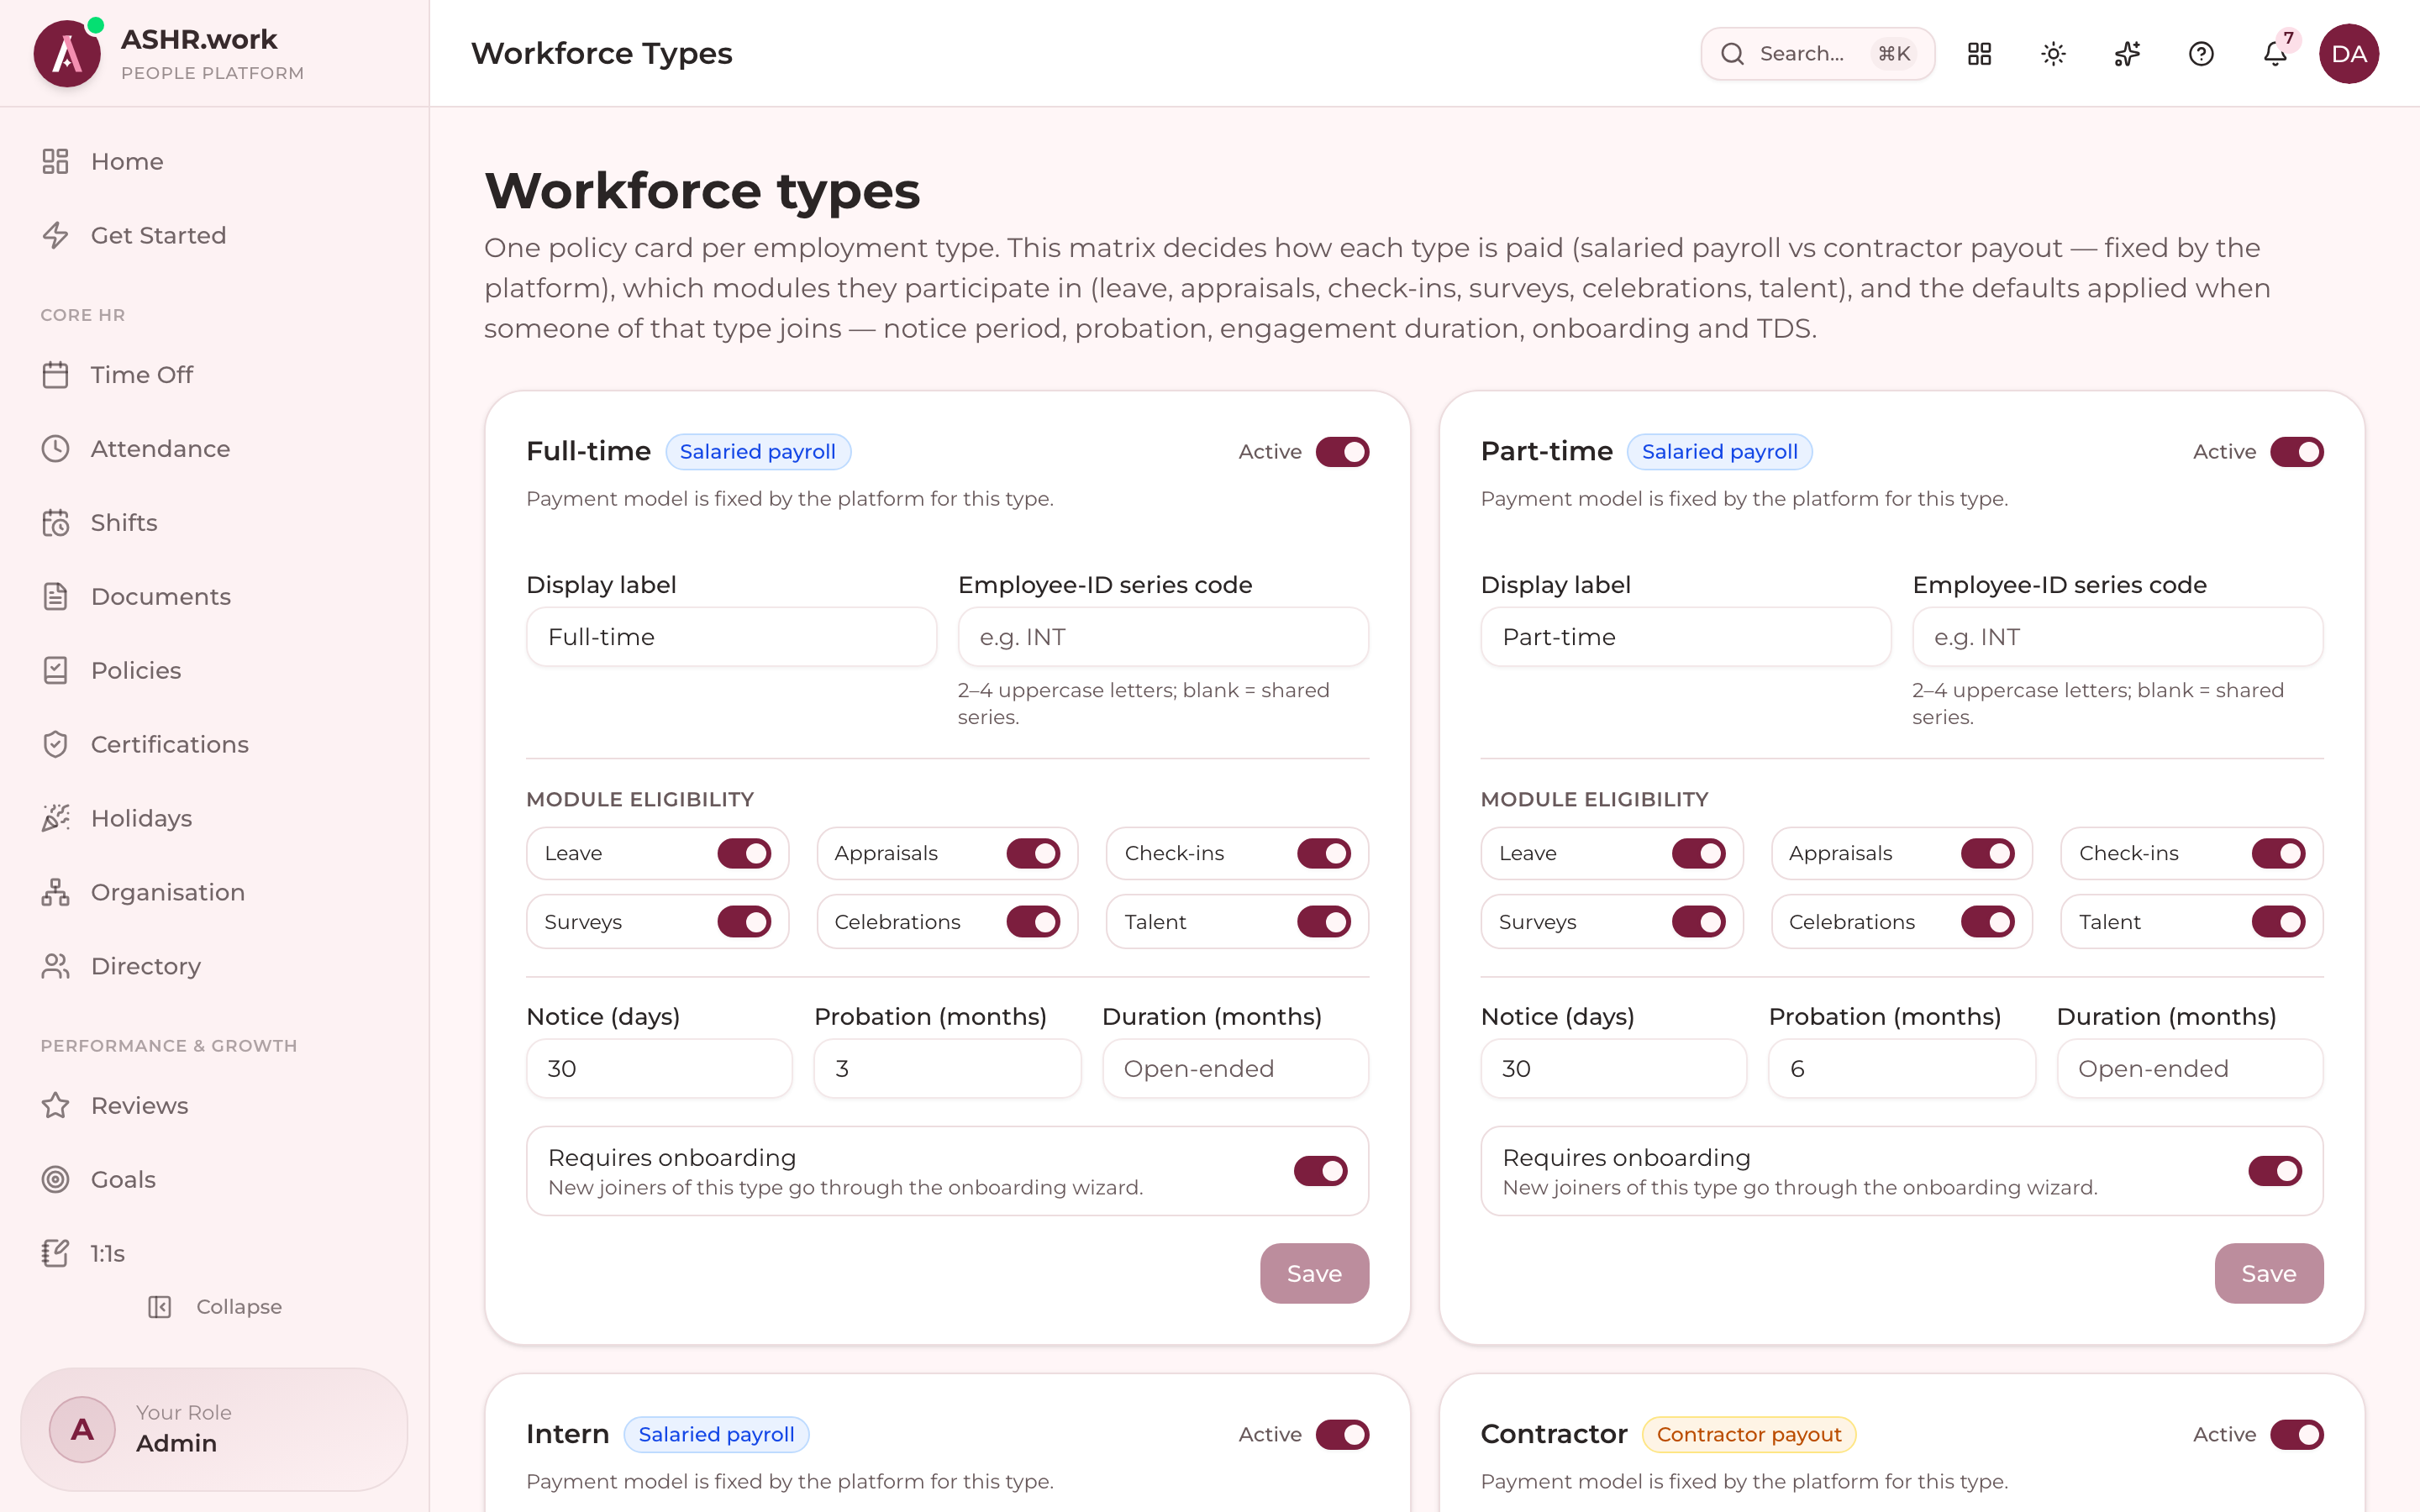Click Part-time Probation months field
2420x1512 pixels.
coord(1901,1069)
